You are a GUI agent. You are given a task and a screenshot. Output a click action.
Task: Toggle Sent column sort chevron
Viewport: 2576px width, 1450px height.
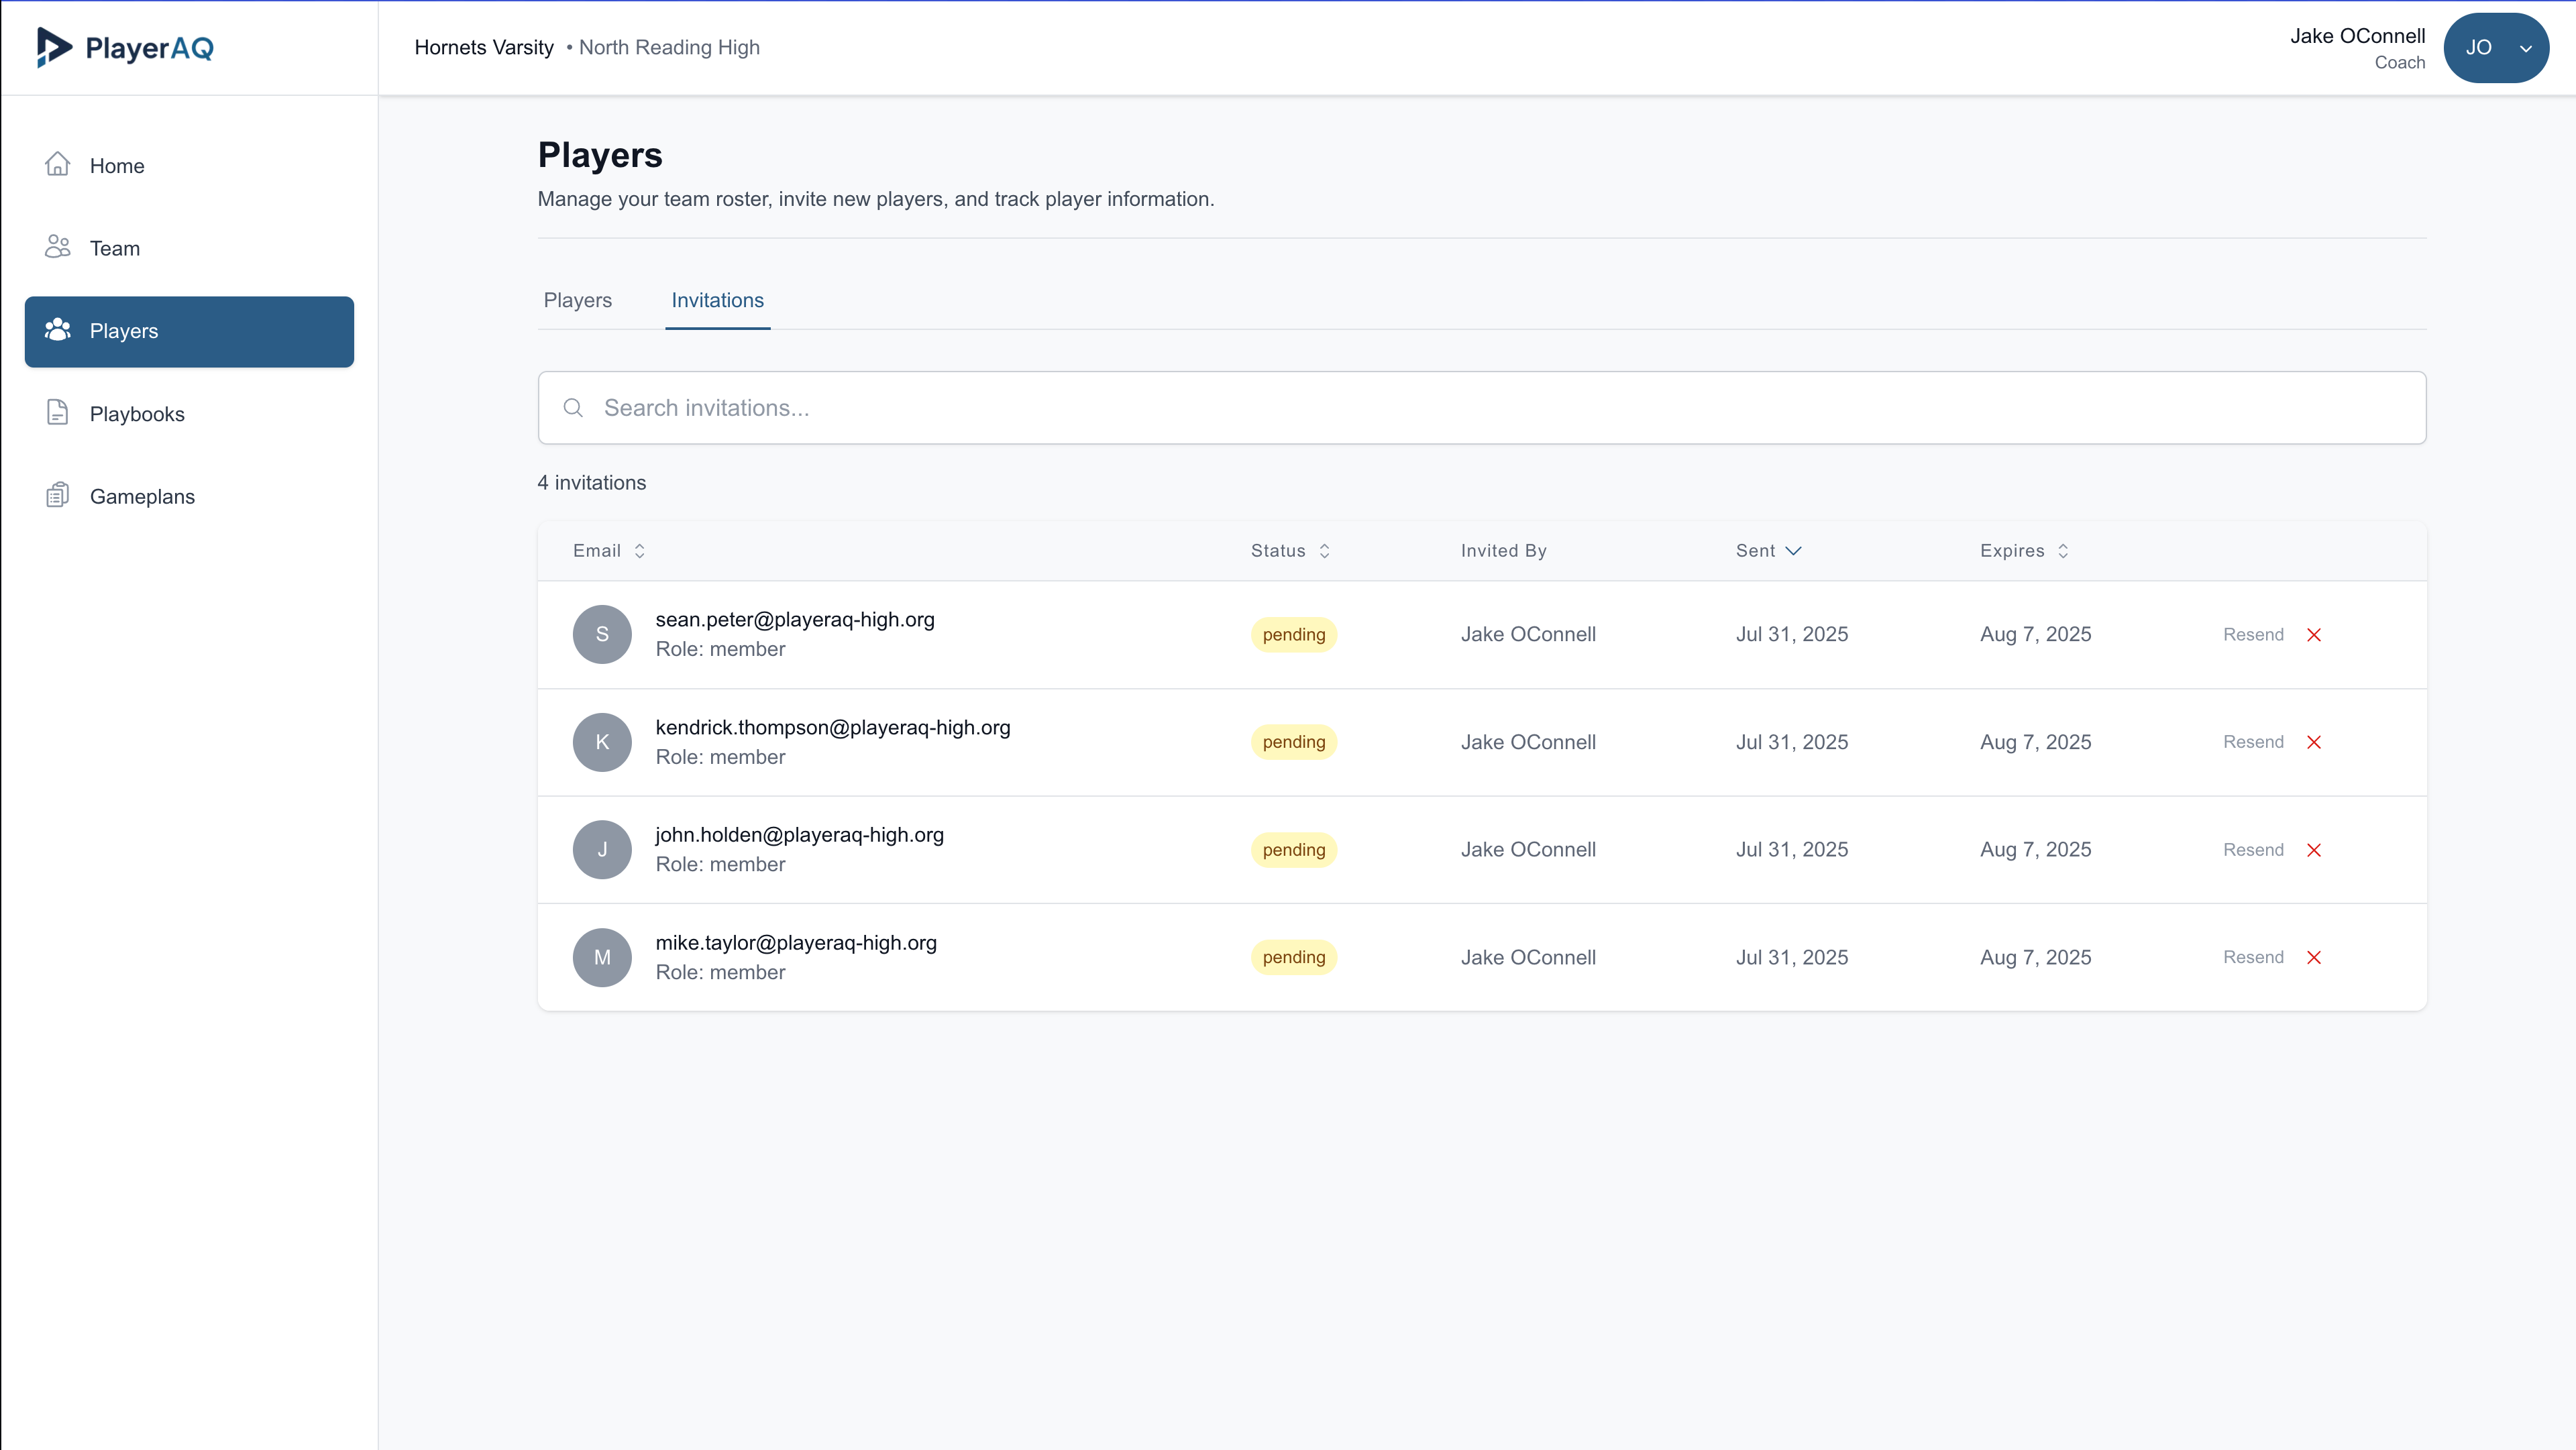coord(1793,551)
